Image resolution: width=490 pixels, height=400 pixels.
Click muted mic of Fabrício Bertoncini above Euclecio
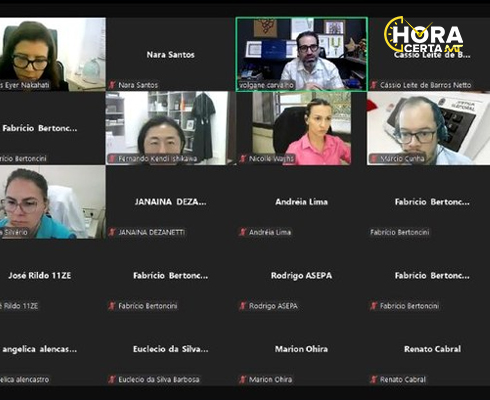coord(112,306)
